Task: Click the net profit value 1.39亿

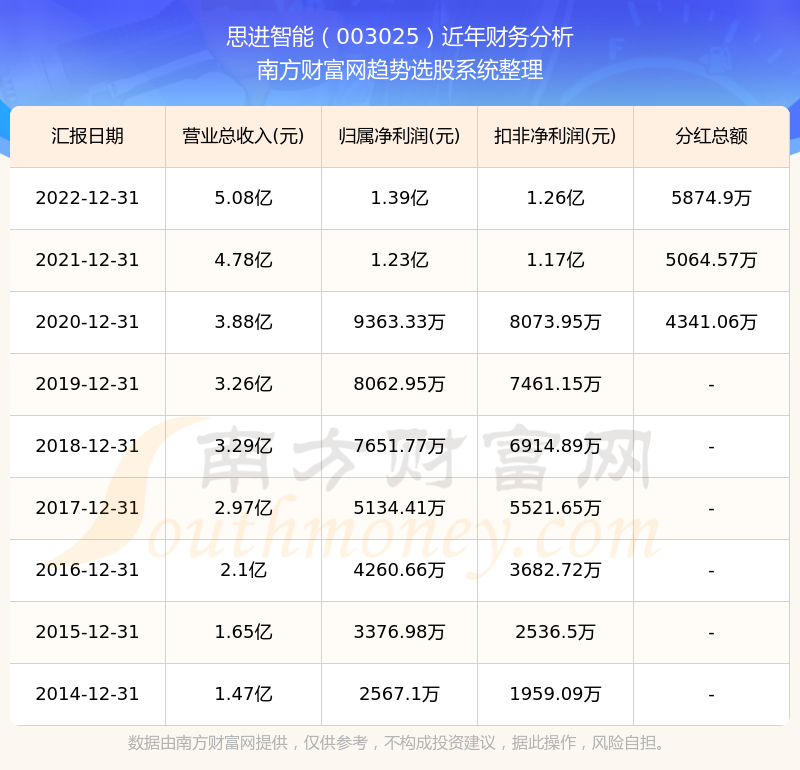Action: pyautogui.click(x=399, y=198)
